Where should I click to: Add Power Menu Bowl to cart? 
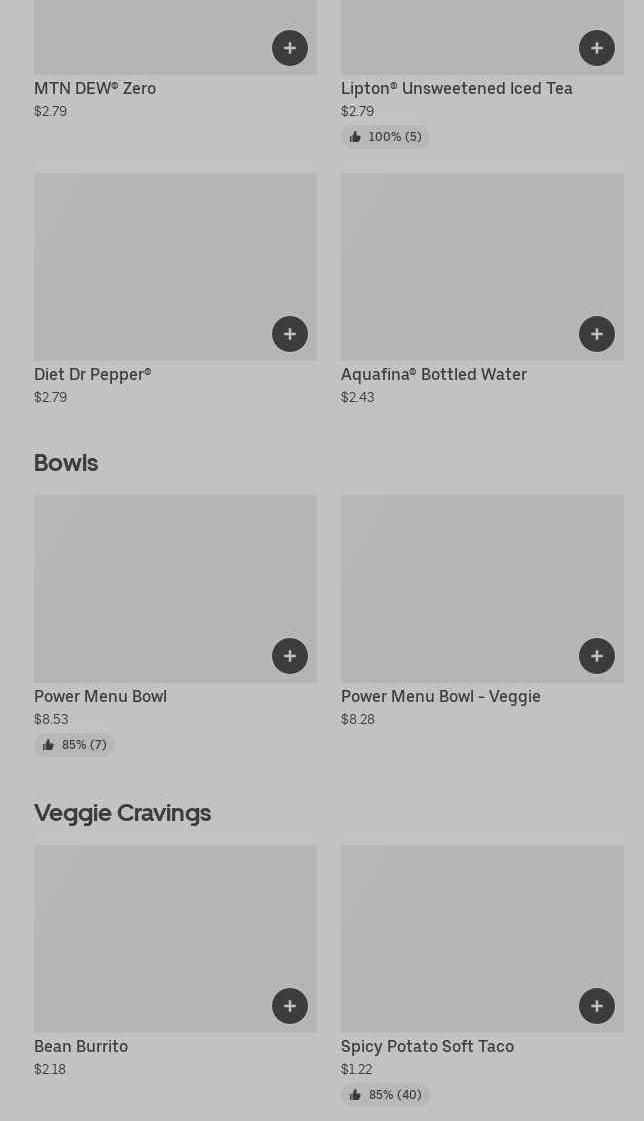(x=290, y=656)
